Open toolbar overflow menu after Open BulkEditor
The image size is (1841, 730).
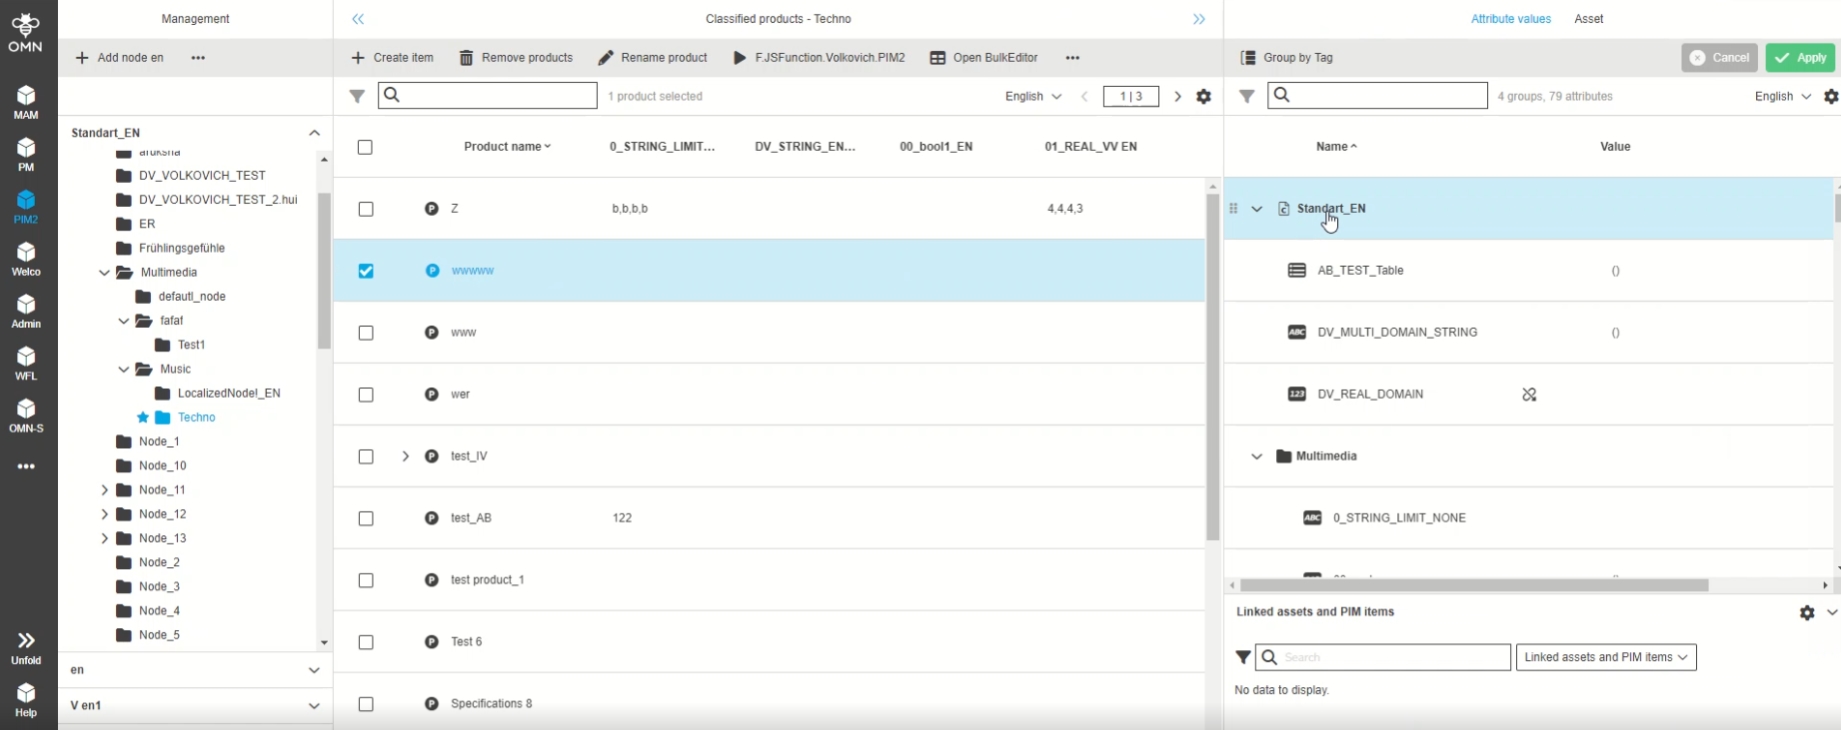point(1073,58)
